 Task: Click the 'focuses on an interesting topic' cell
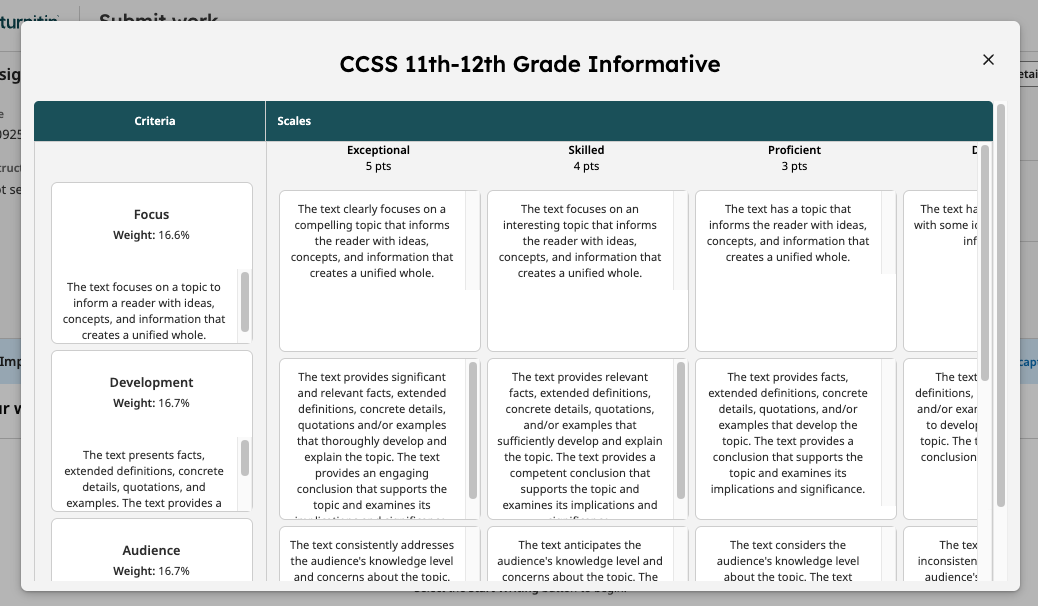click(x=588, y=271)
